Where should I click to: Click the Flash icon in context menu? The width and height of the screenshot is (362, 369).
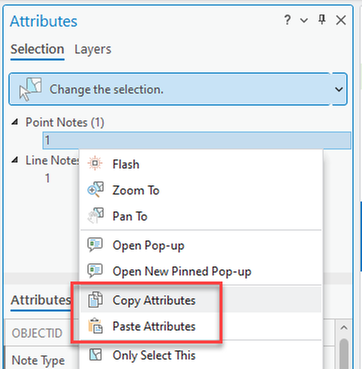95,164
